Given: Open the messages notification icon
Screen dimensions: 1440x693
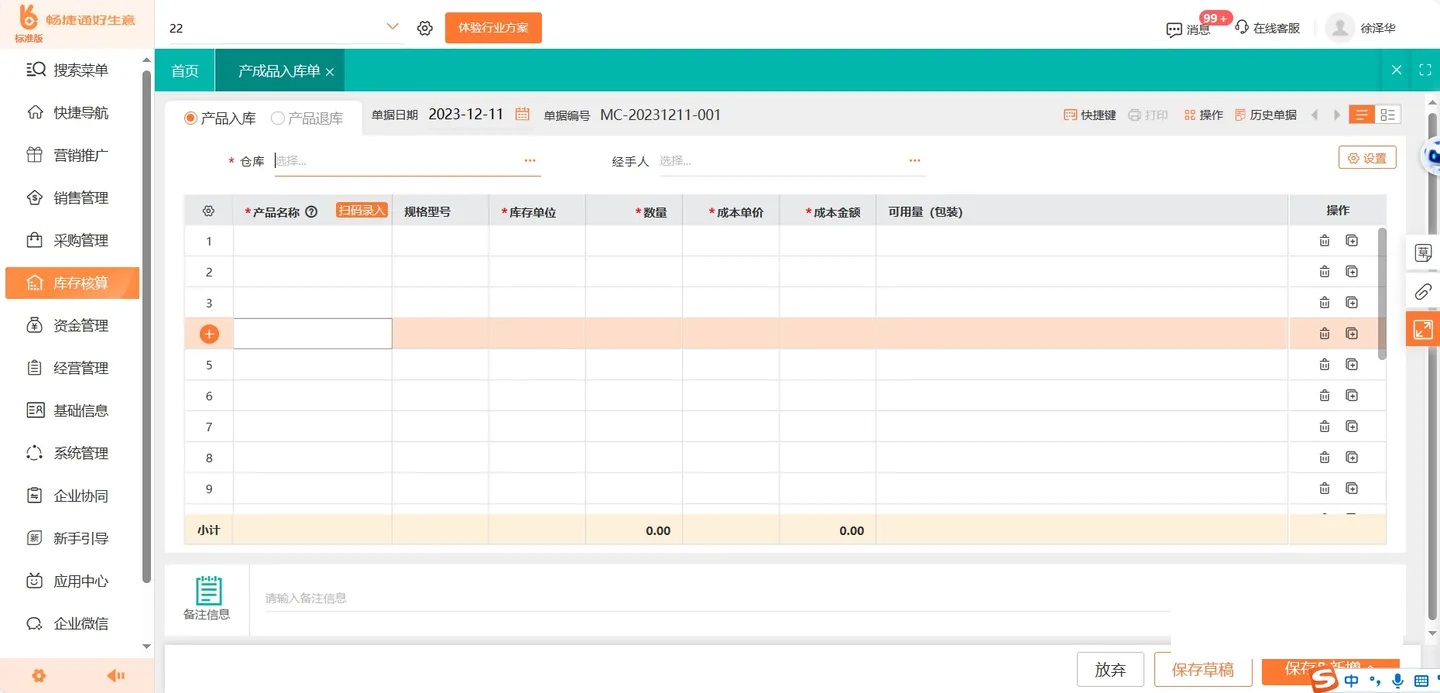Looking at the screenshot, I should click(x=1174, y=29).
